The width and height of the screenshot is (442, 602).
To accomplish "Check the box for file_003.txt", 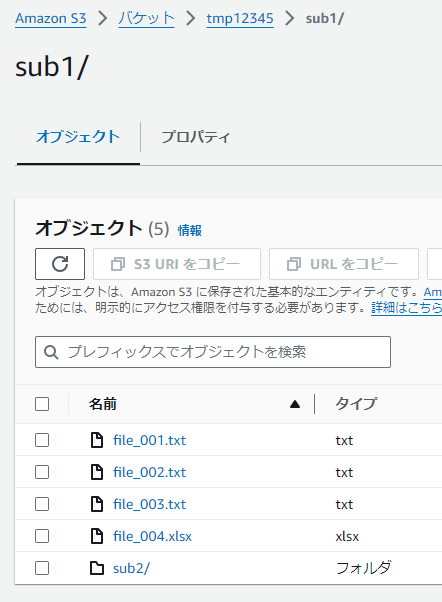I will (42, 504).
